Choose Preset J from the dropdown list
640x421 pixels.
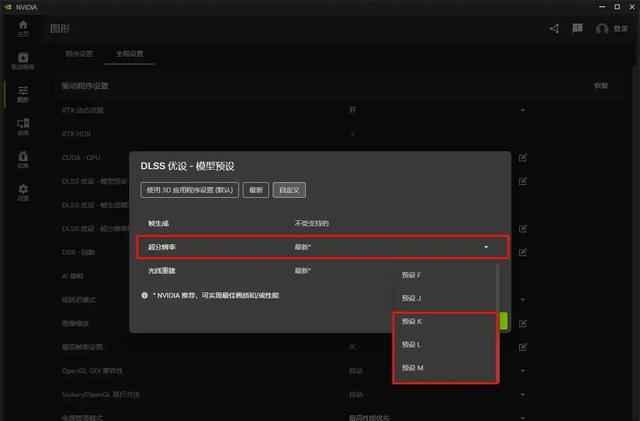(444, 298)
